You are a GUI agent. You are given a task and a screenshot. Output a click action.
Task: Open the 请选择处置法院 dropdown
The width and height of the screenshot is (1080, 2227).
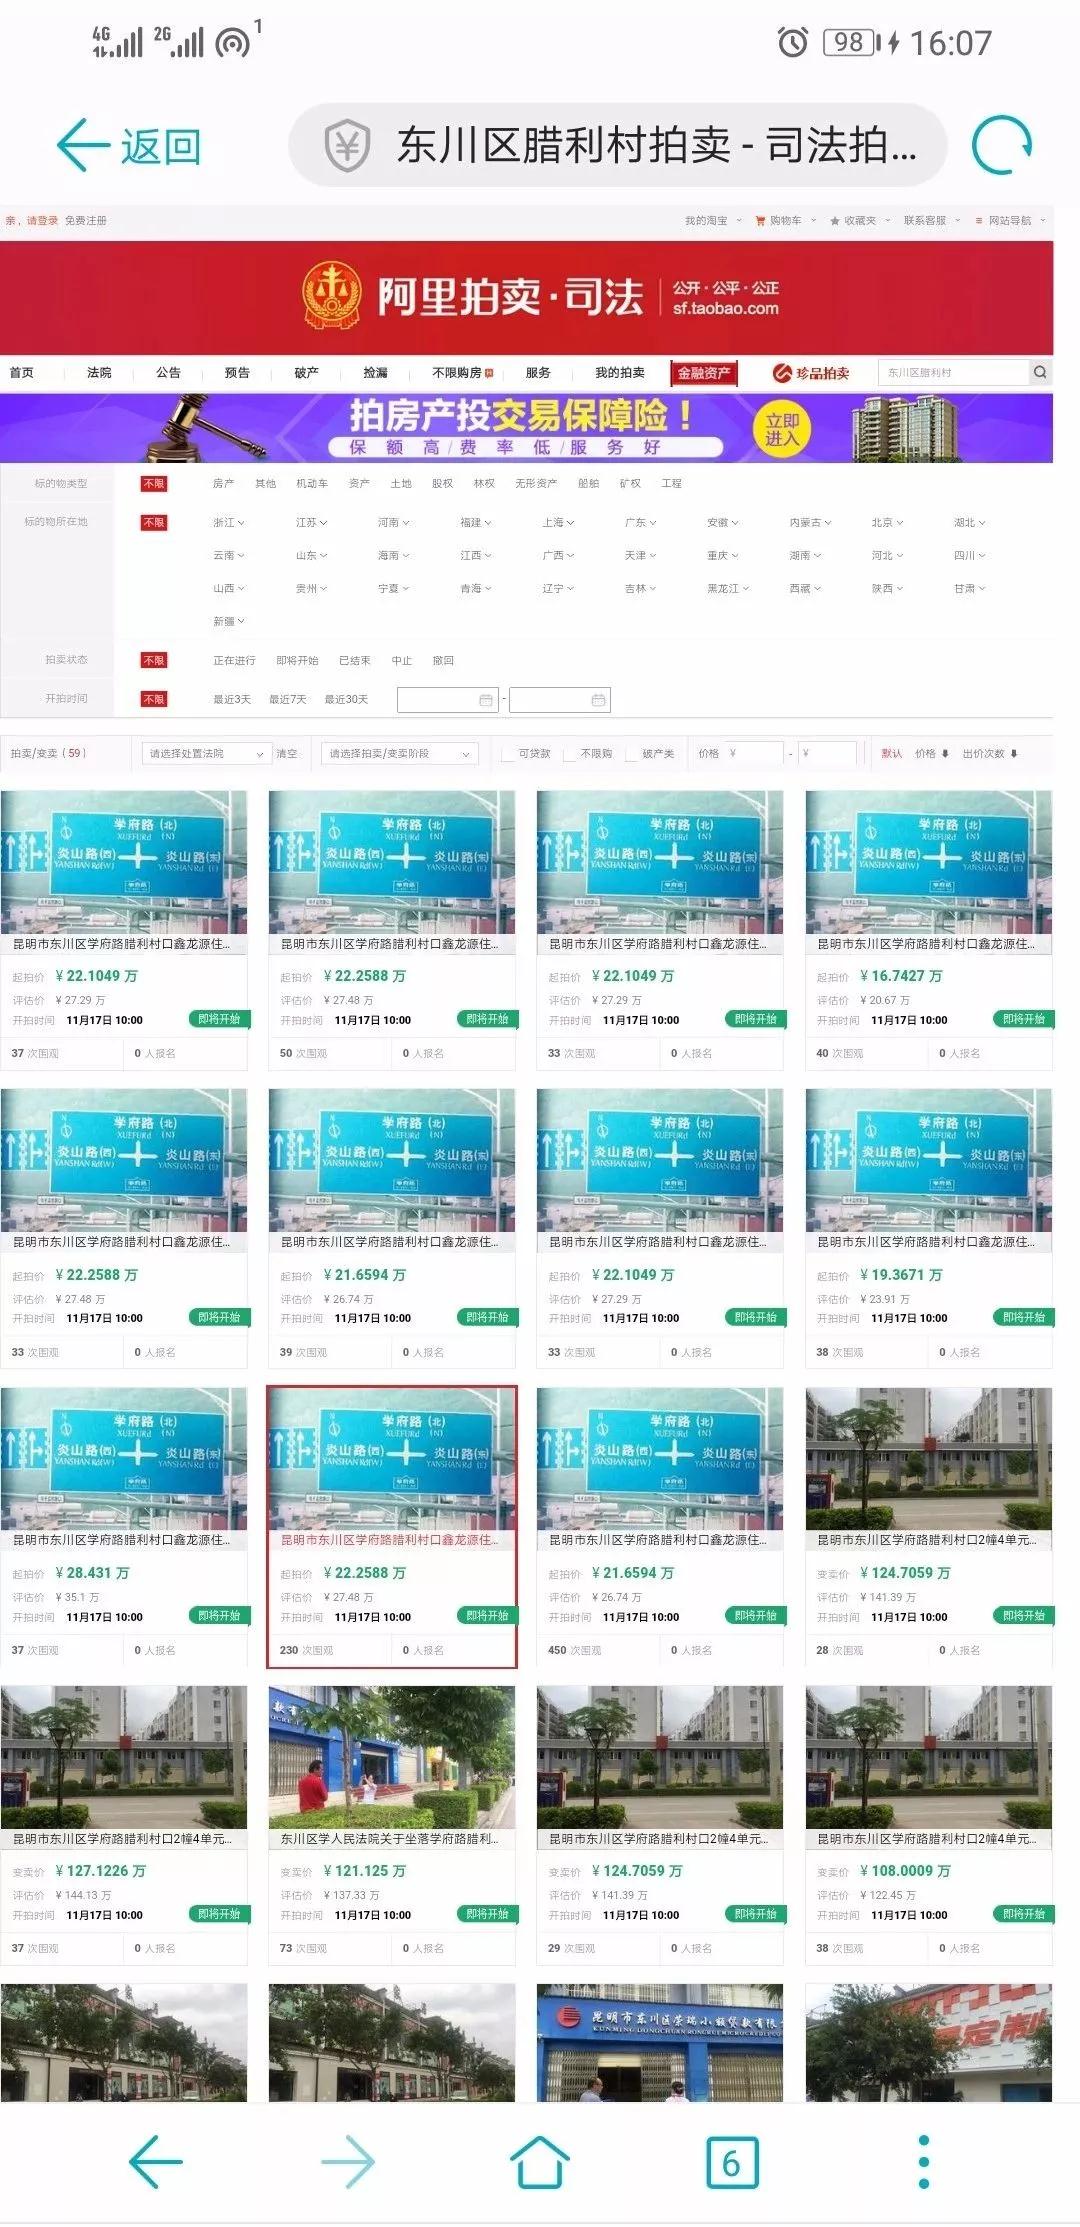pos(205,754)
